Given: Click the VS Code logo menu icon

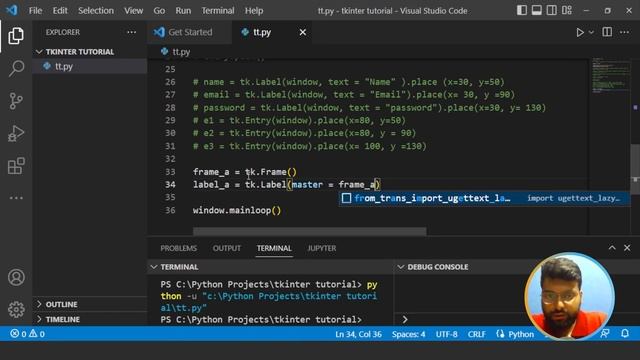Looking at the screenshot, I should pyautogui.click(x=12, y=10).
